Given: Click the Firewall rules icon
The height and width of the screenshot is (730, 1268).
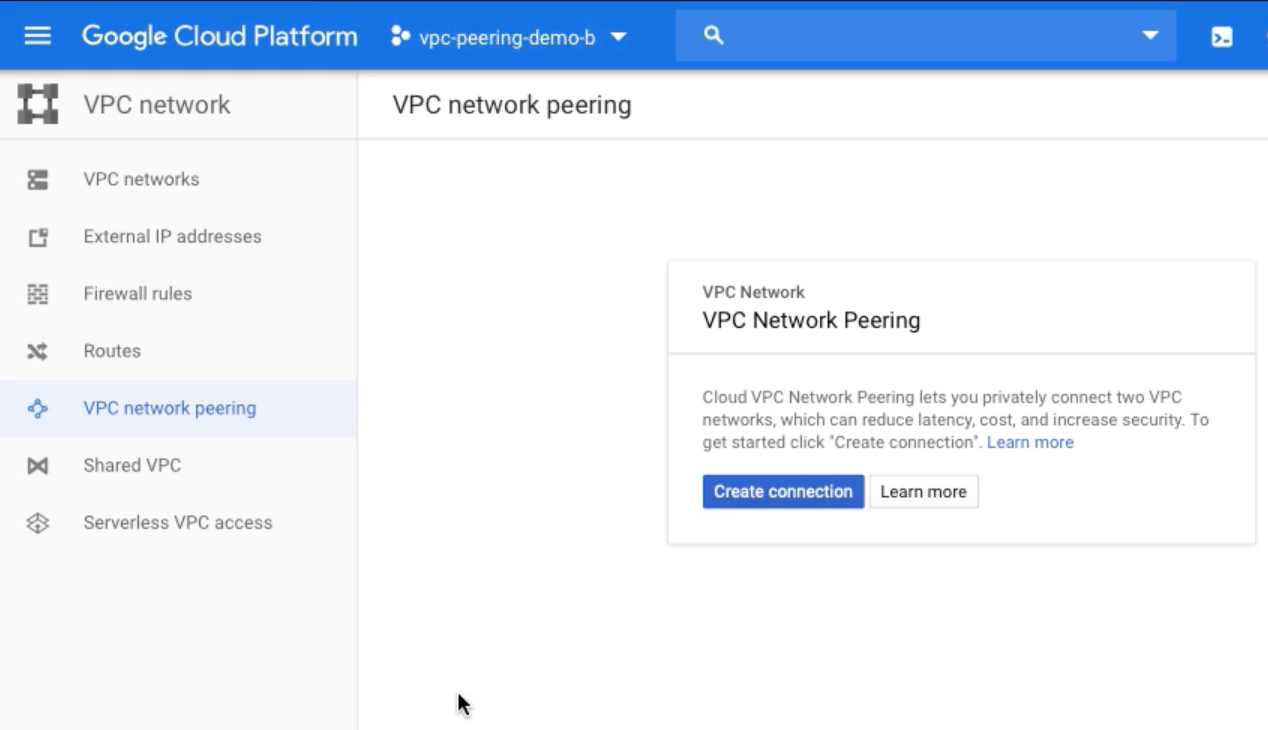Looking at the screenshot, I should pyautogui.click(x=38, y=294).
